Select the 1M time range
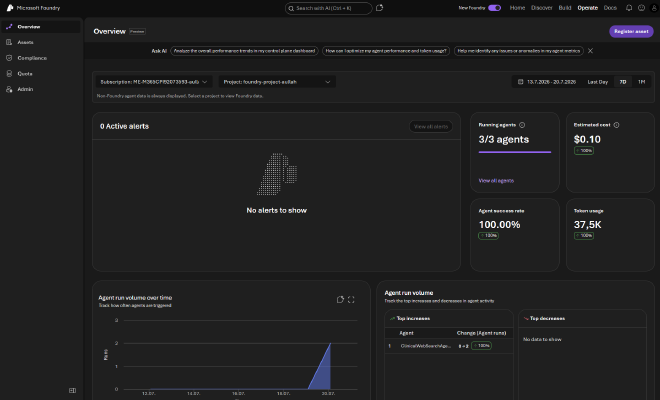This screenshot has height=400, width=660. tap(641, 82)
